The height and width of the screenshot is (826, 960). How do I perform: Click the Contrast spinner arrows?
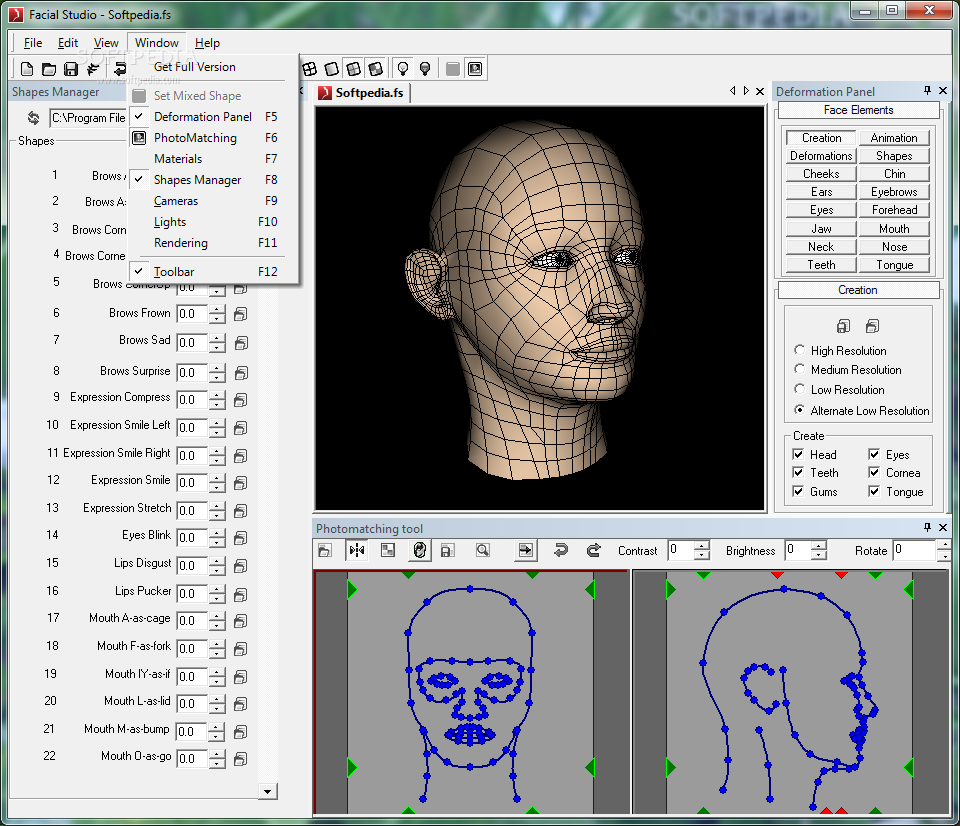(x=702, y=550)
